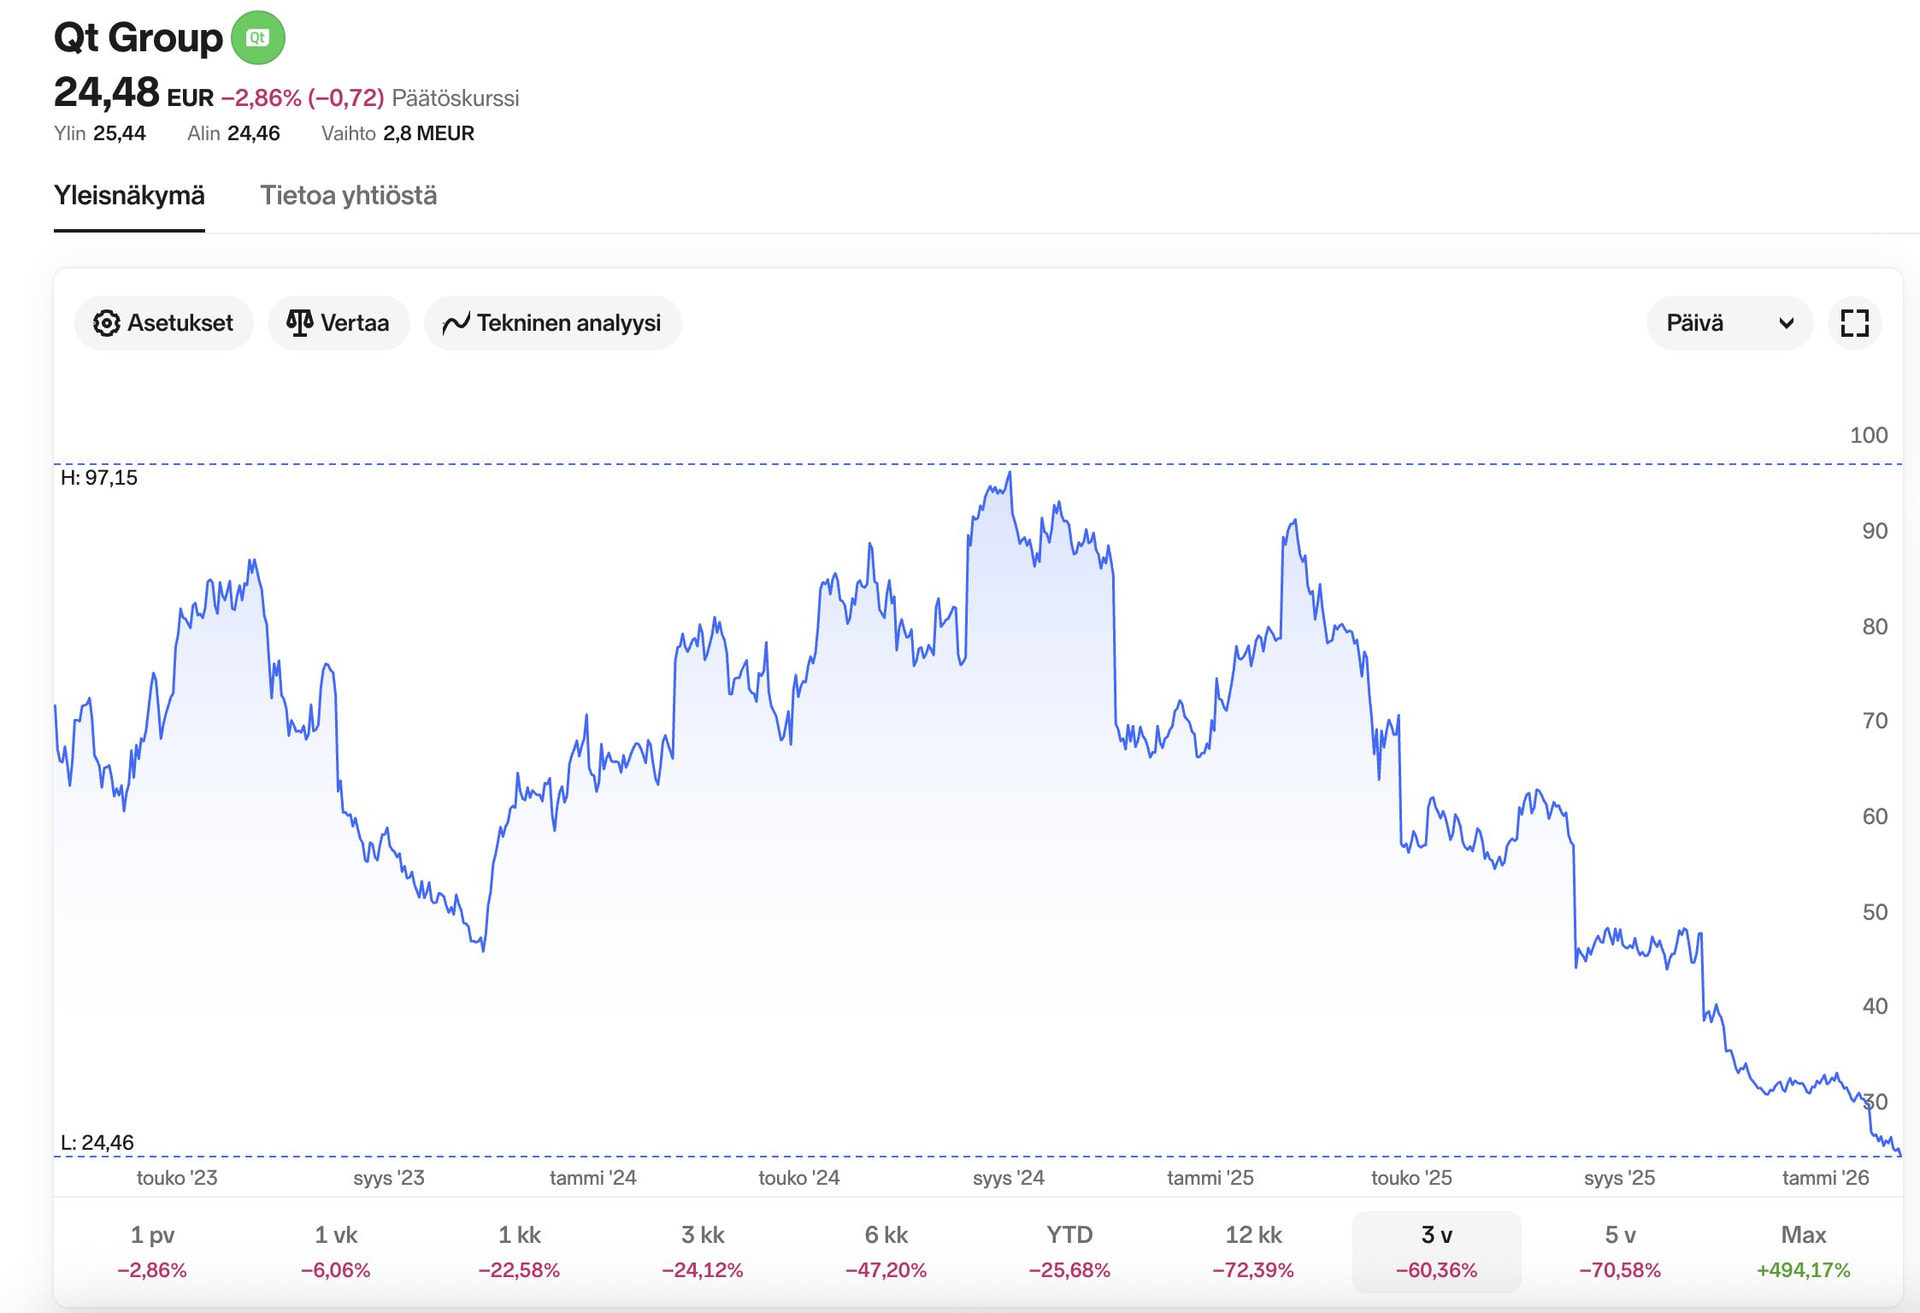This screenshot has width=1920, height=1313.
Task: Click the H: 97,15 high marker label
Action: (x=99, y=478)
